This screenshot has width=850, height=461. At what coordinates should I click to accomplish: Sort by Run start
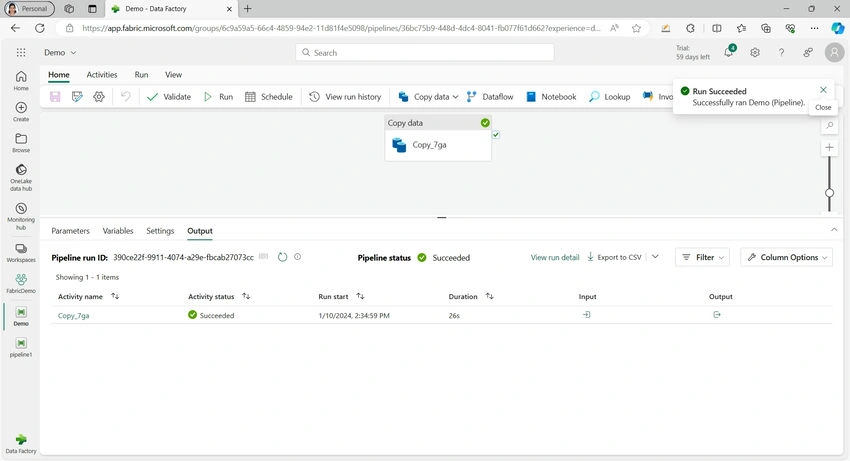click(360, 296)
